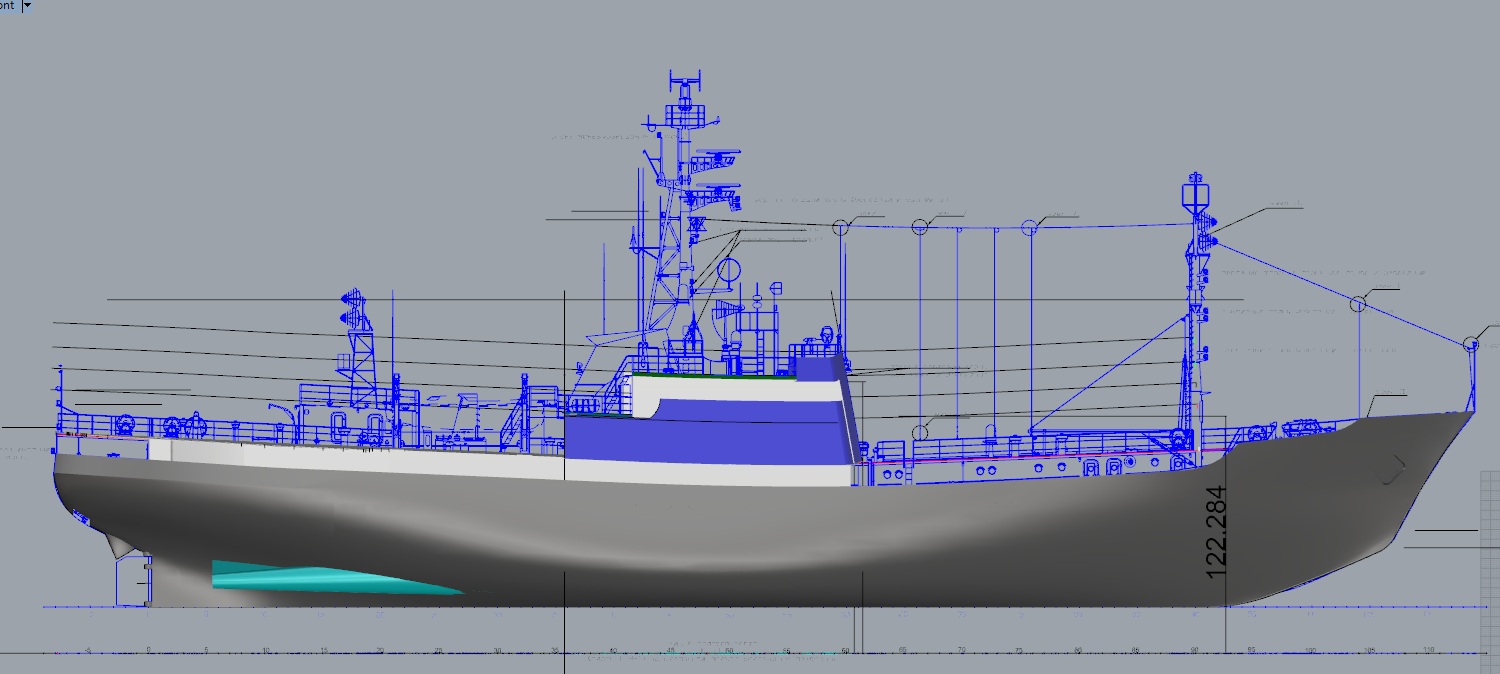Select the large circle beside main mast
Viewport: 1500px width, 674px height.
click(x=728, y=269)
